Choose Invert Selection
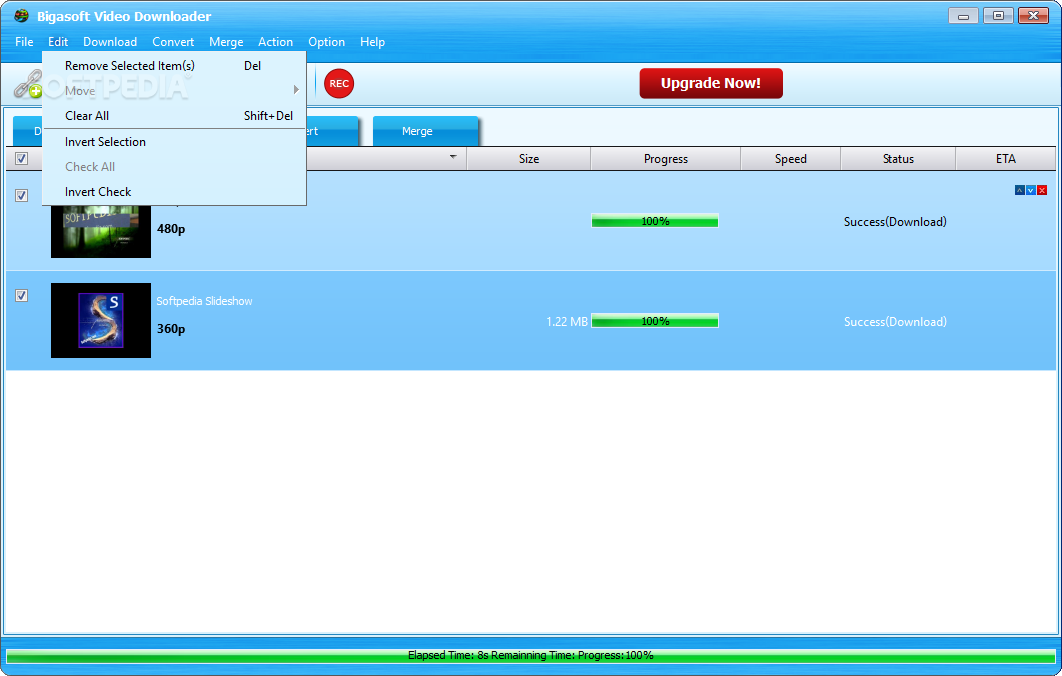 [x=174, y=142]
